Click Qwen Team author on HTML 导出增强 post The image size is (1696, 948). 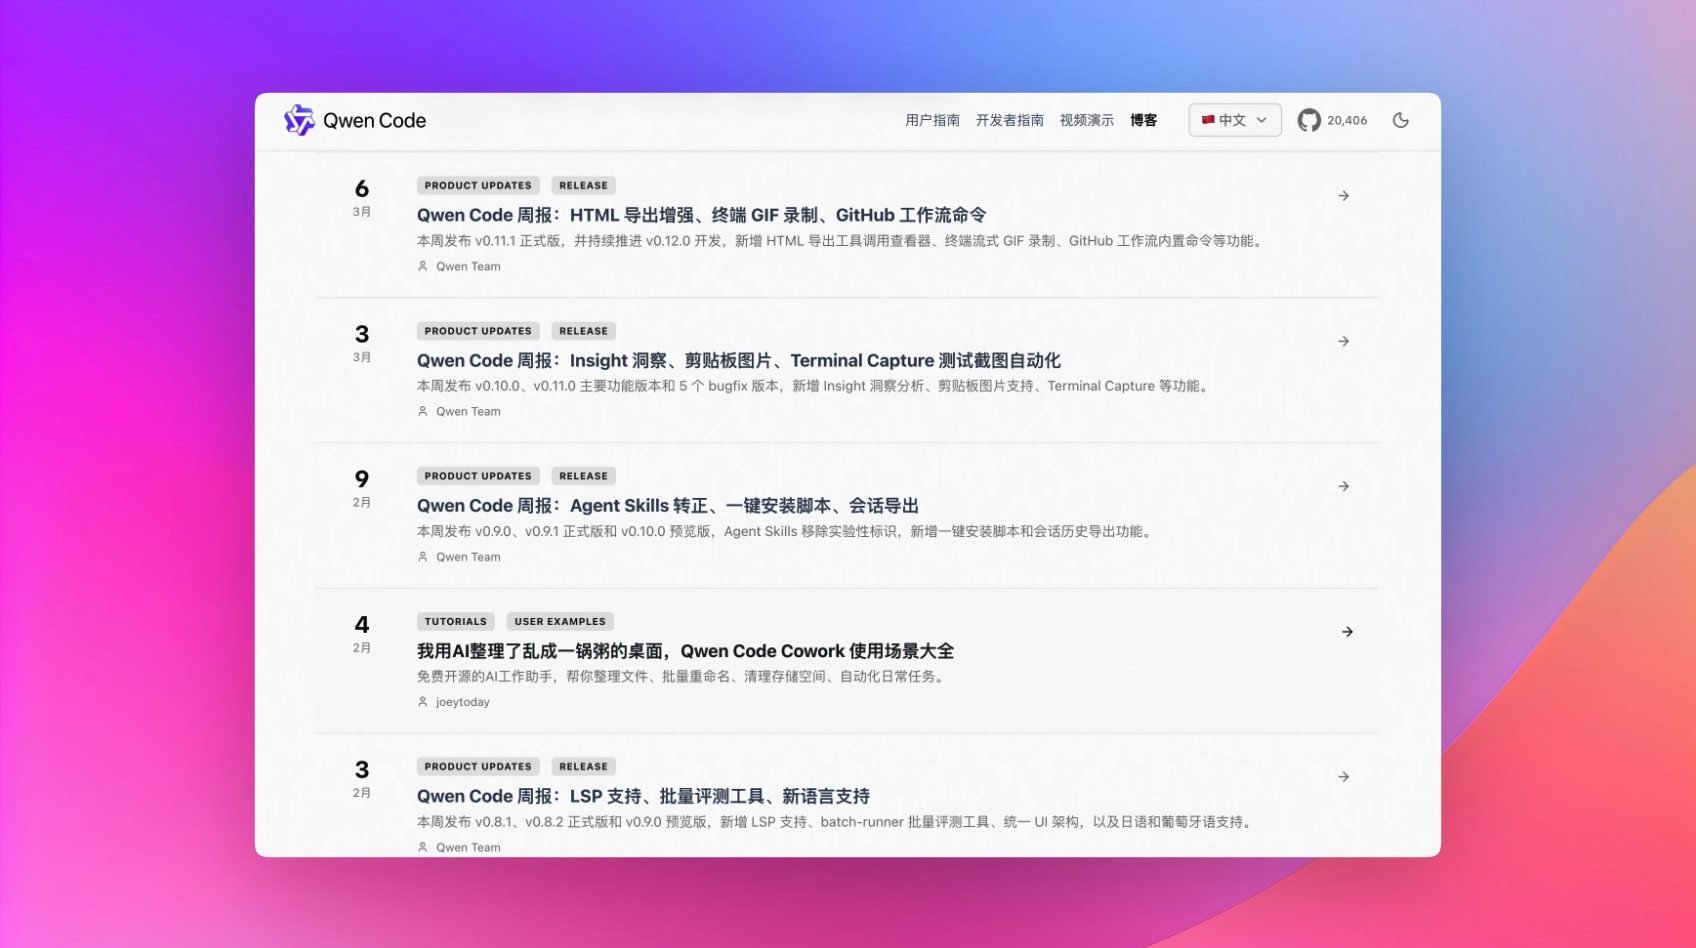click(468, 266)
